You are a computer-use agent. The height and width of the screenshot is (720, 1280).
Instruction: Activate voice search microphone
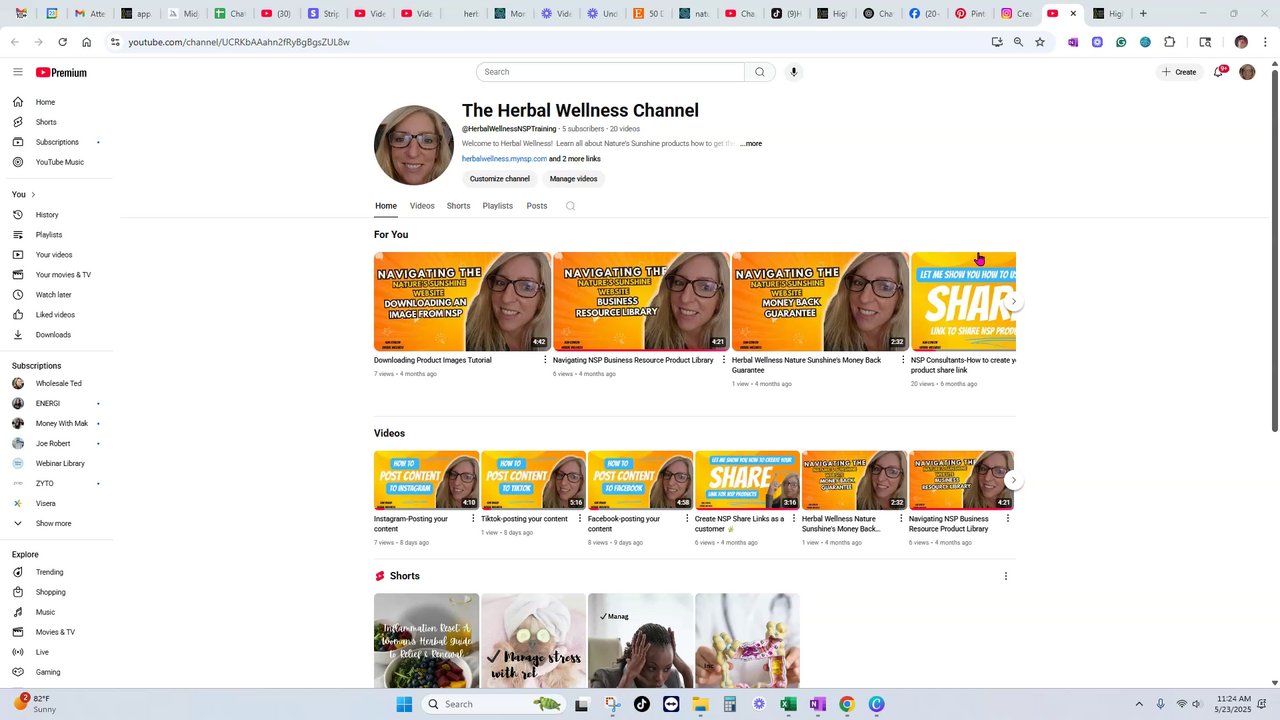click(x=794, y=72)
